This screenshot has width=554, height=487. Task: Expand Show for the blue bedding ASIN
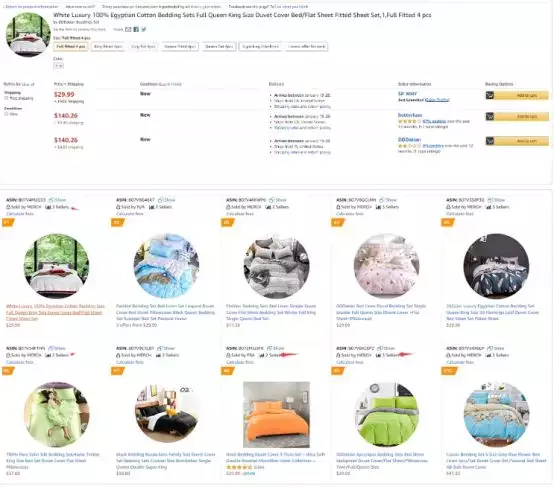click(x=167, y=200)
